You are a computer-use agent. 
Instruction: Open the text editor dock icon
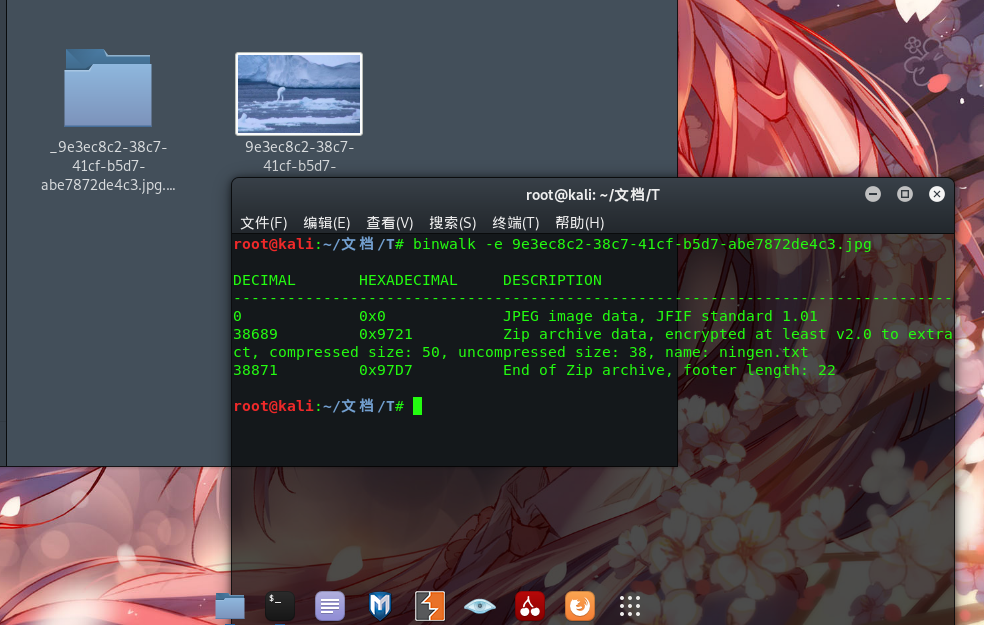pos(329,606)
